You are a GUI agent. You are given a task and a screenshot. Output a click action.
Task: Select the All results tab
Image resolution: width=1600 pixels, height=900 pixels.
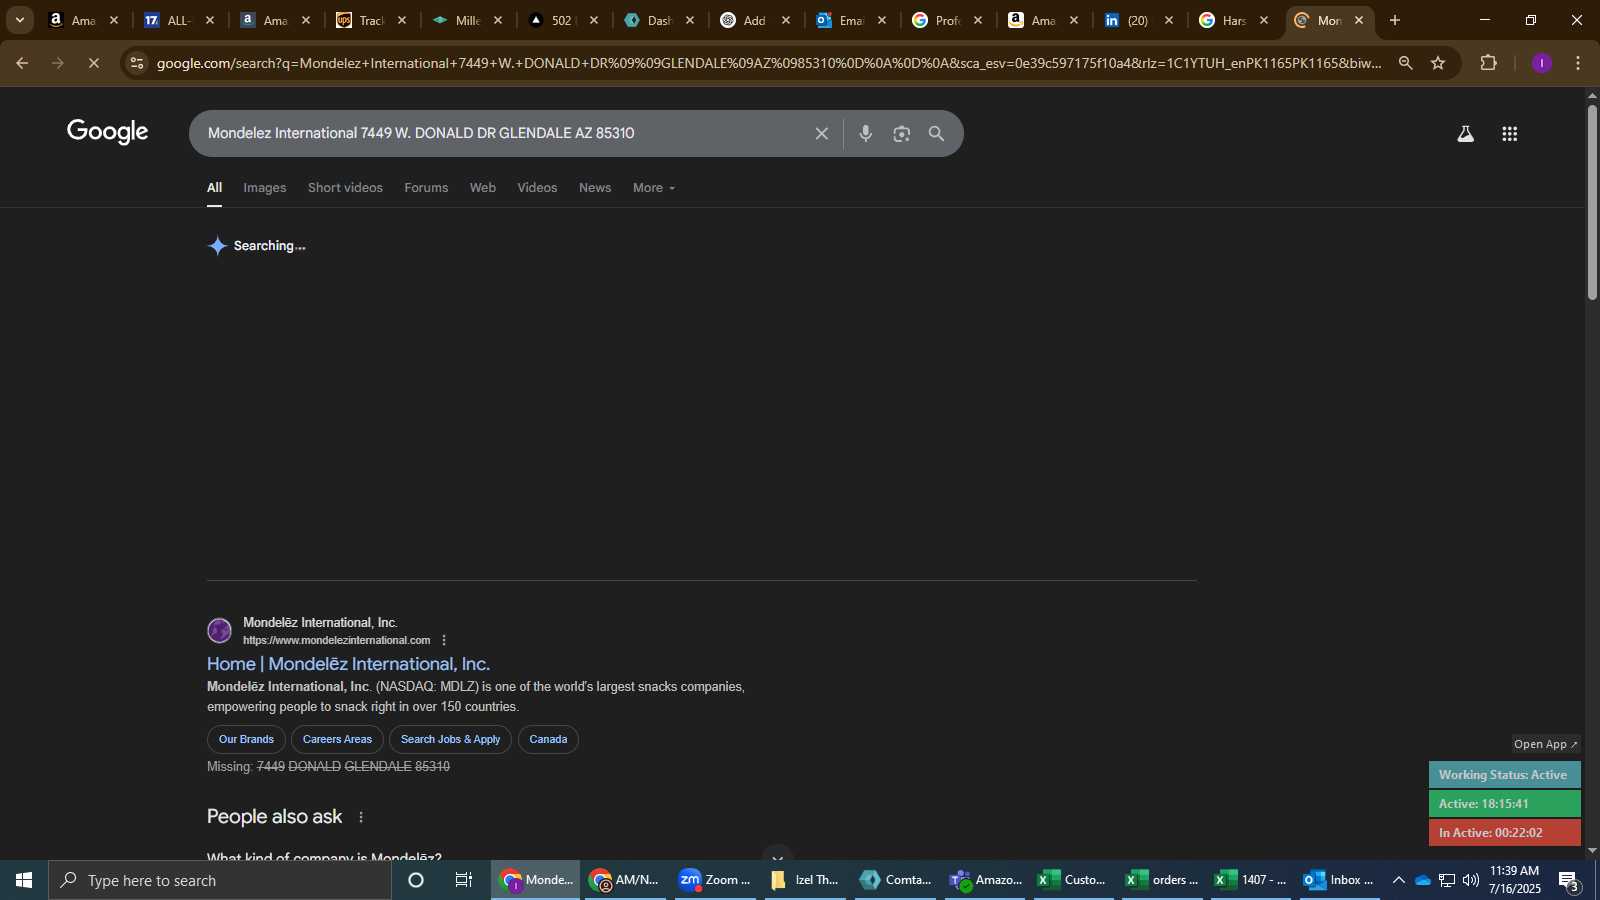pyautogui.click(x=214, y=188)
